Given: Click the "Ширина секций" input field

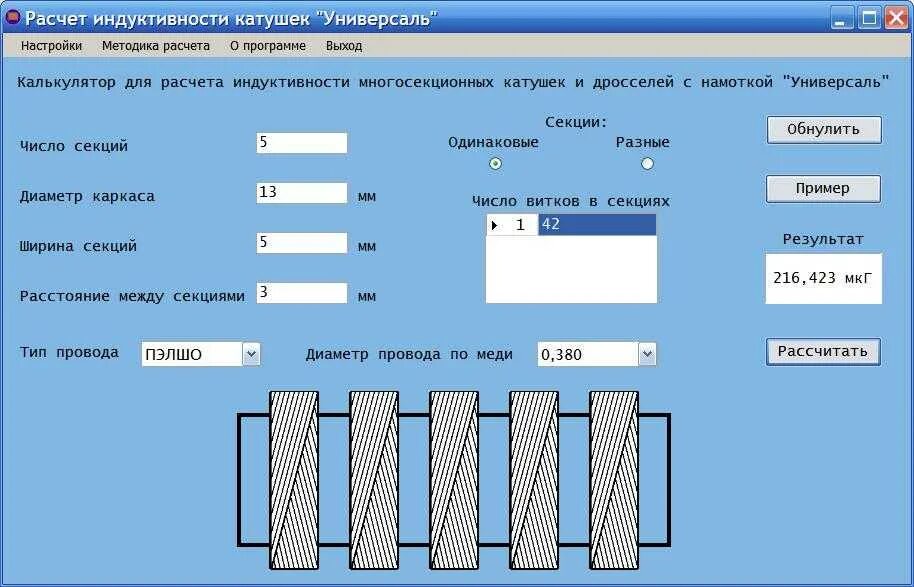Looking at the screenshot, I should (x=300, y=243).
